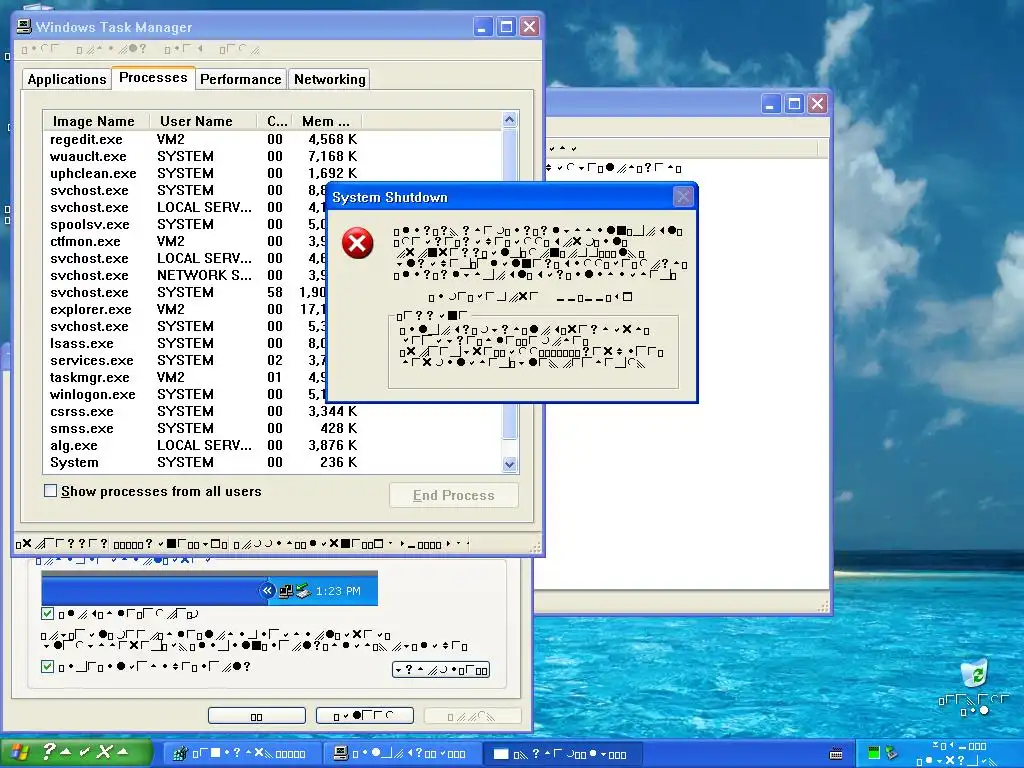Open the Performance tab
The width and height of the screenshot is (1024, 768).
coord(240,79)
